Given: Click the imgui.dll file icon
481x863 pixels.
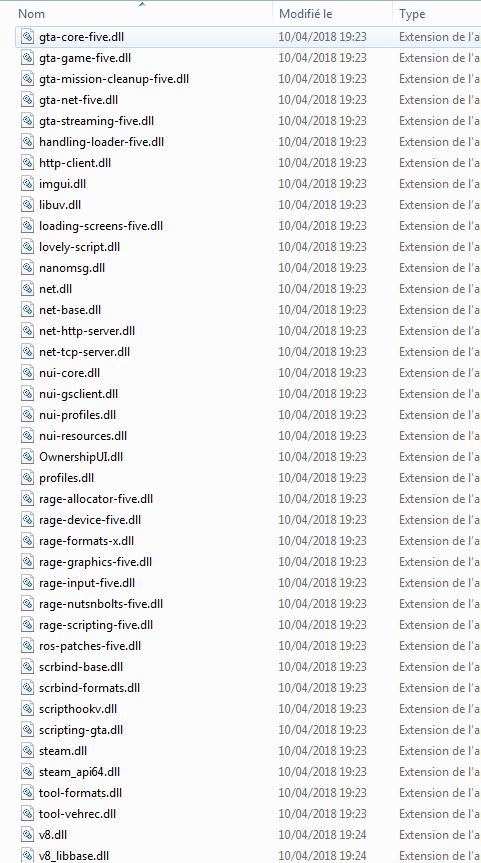Looking at the screenshot, I should click(28, 184).
